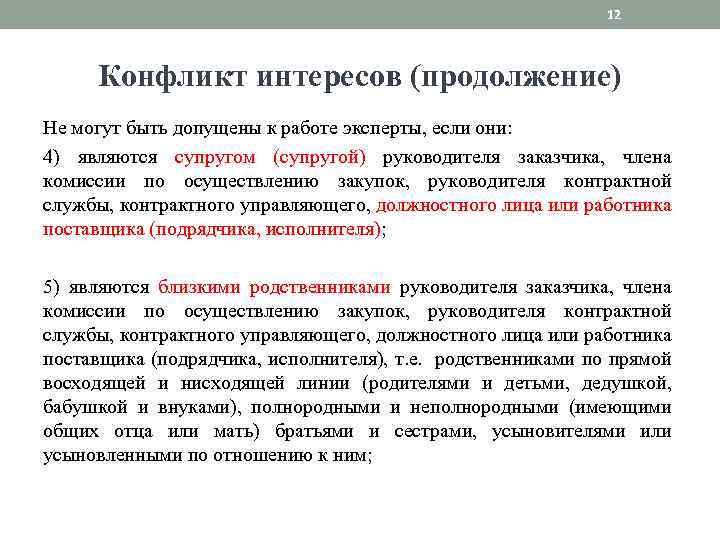Click the last line 'усыновленными по отношению к ним'
720x540 pixels.
click(x=205, y=456)
